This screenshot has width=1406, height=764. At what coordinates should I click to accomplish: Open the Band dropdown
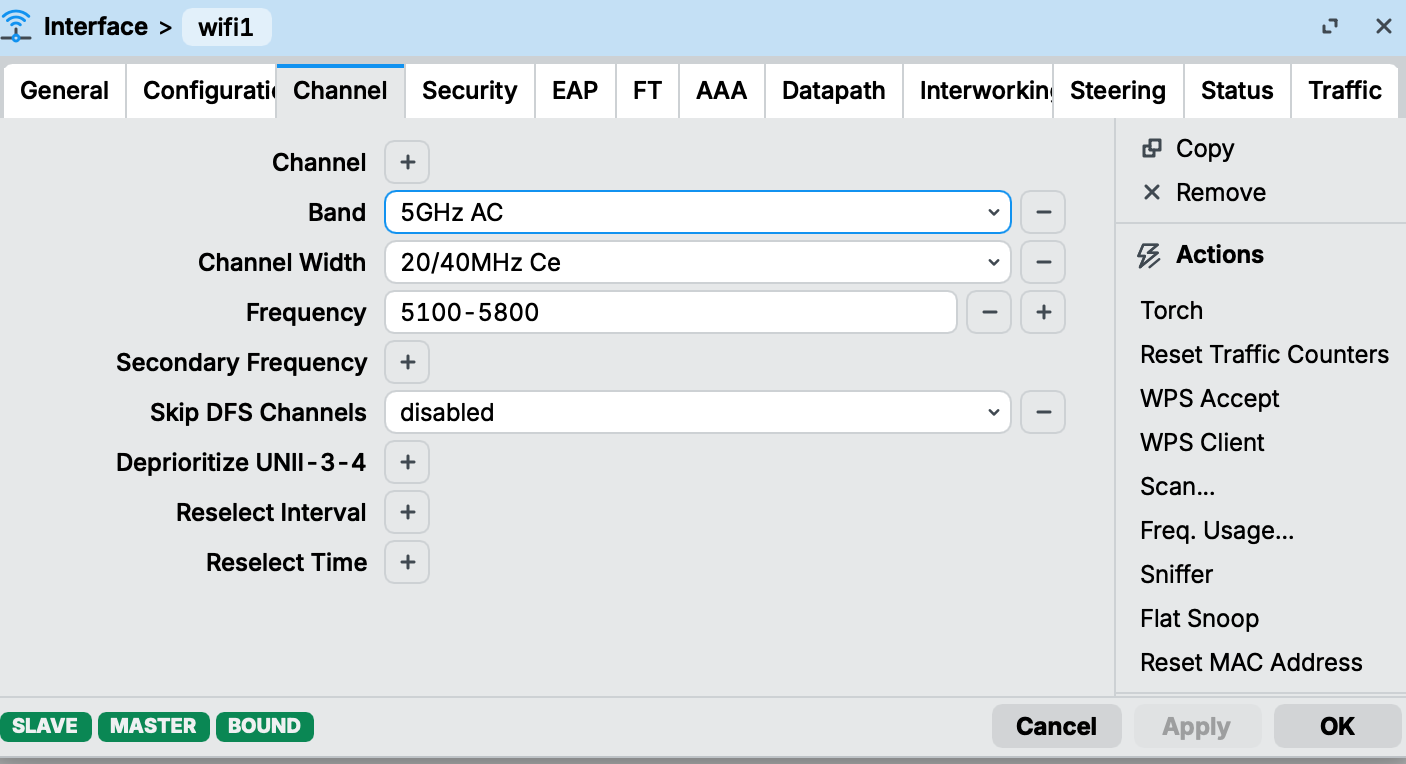pyautogui.click(x=697, y=212)
